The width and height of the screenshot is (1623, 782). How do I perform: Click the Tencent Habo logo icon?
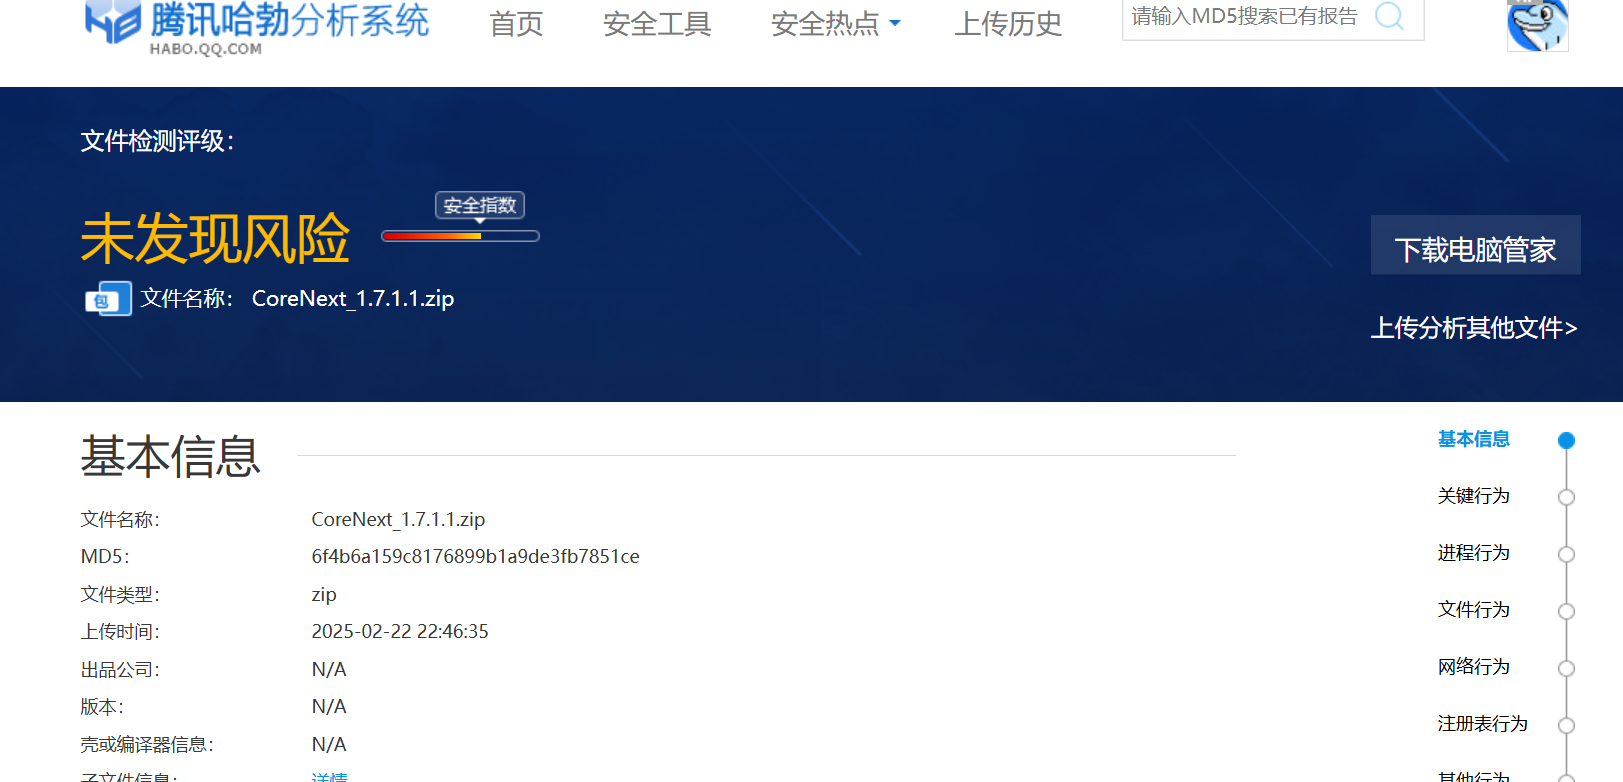(112, 22)
